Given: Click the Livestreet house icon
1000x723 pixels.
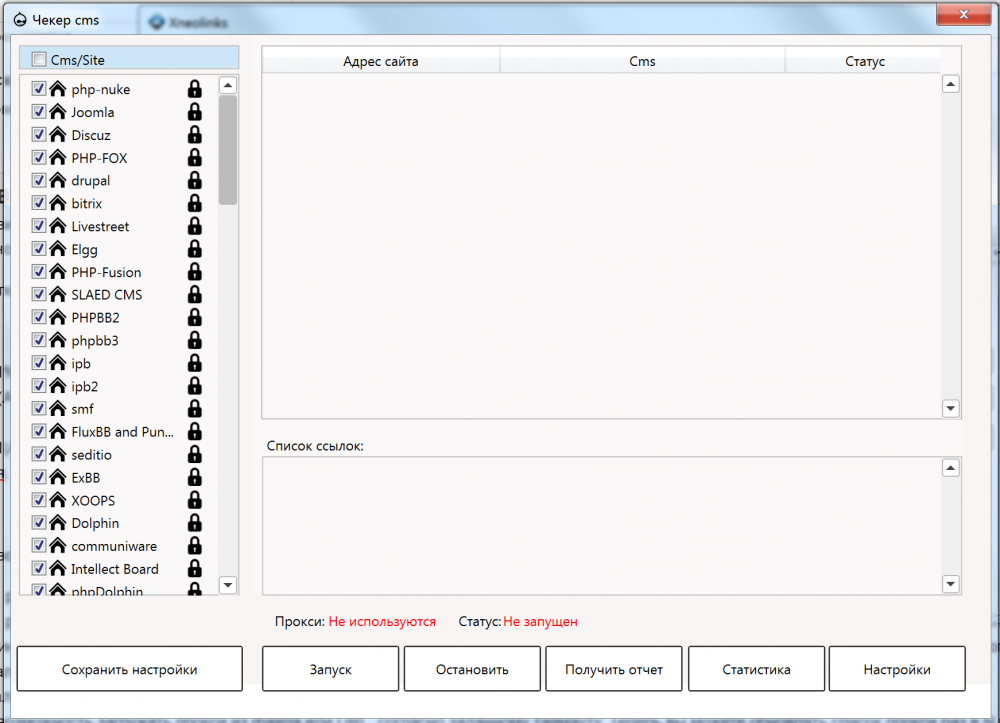Looking at the screenshot, I should 58,226.
